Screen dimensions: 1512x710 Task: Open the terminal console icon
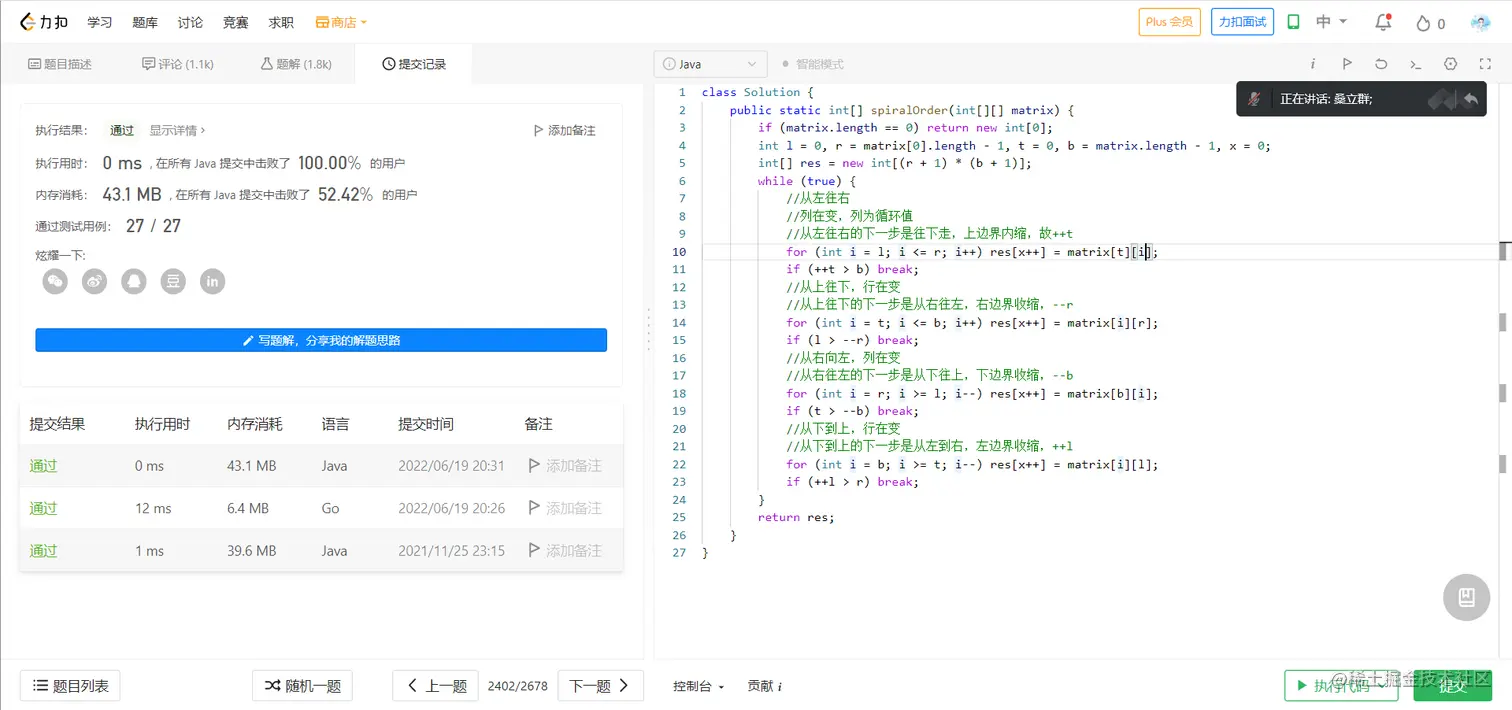coord(1416,64)
